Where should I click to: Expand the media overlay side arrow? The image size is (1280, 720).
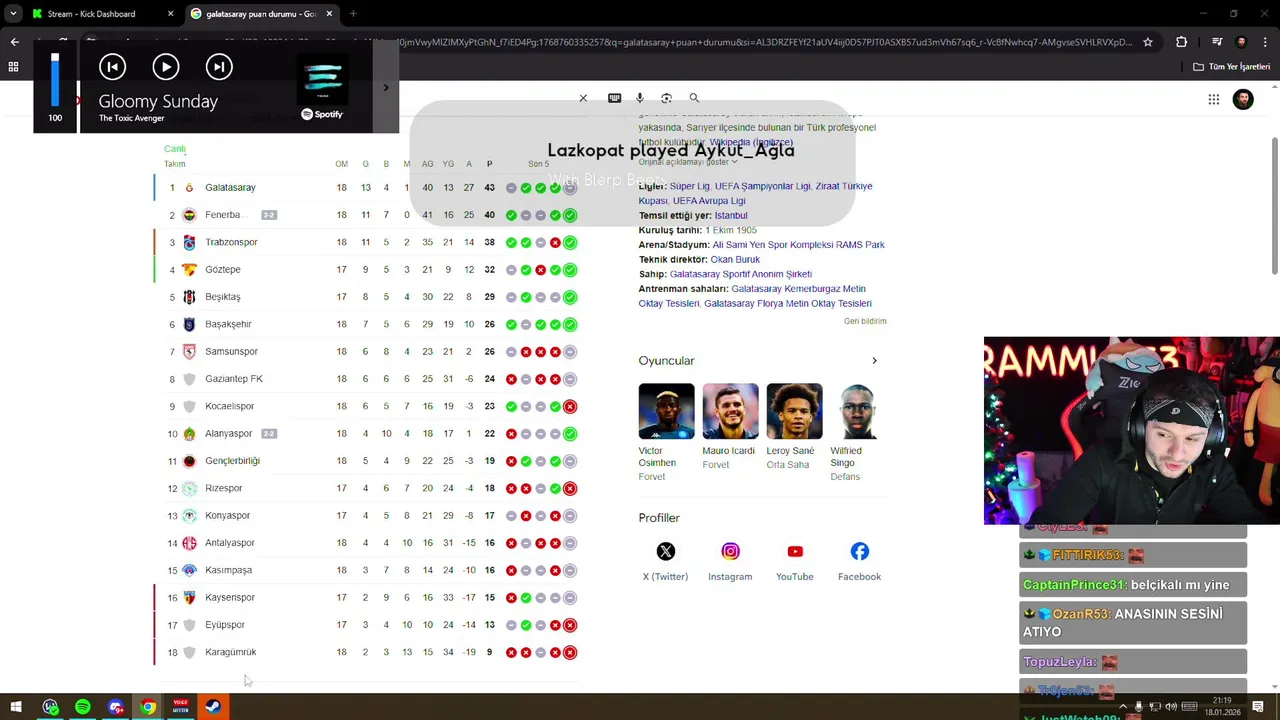click(x=386, y=88)
